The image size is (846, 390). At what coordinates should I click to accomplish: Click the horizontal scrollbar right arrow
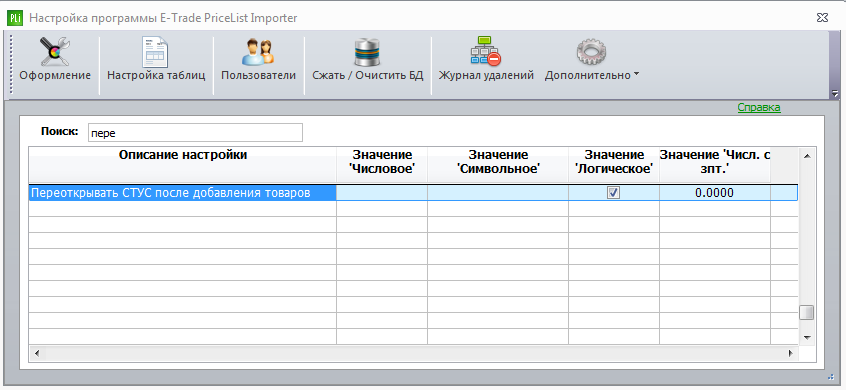click(790, 354)
